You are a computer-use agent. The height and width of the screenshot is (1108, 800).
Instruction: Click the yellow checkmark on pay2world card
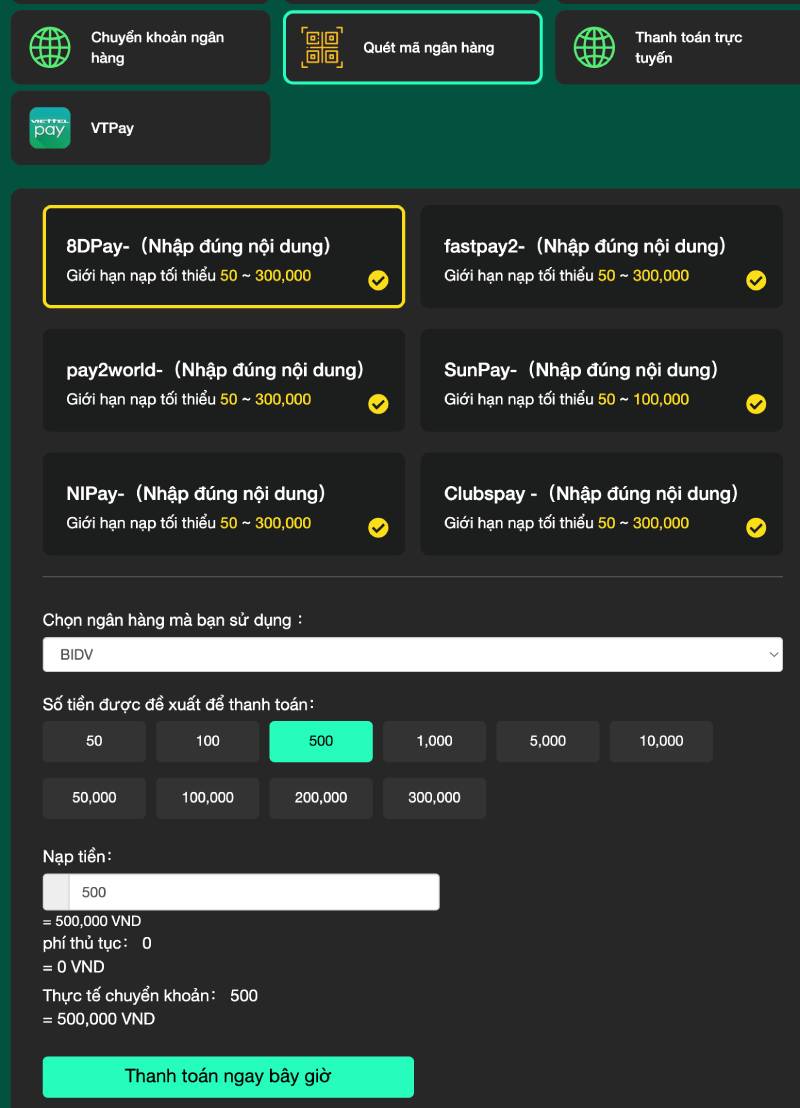click(x=378, y=404)
